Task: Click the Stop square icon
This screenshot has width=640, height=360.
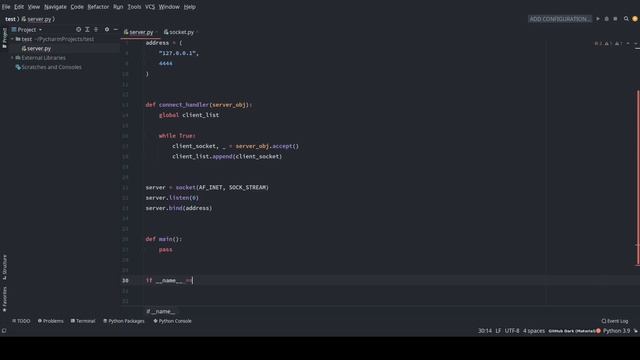Action: tap(616, 19)
